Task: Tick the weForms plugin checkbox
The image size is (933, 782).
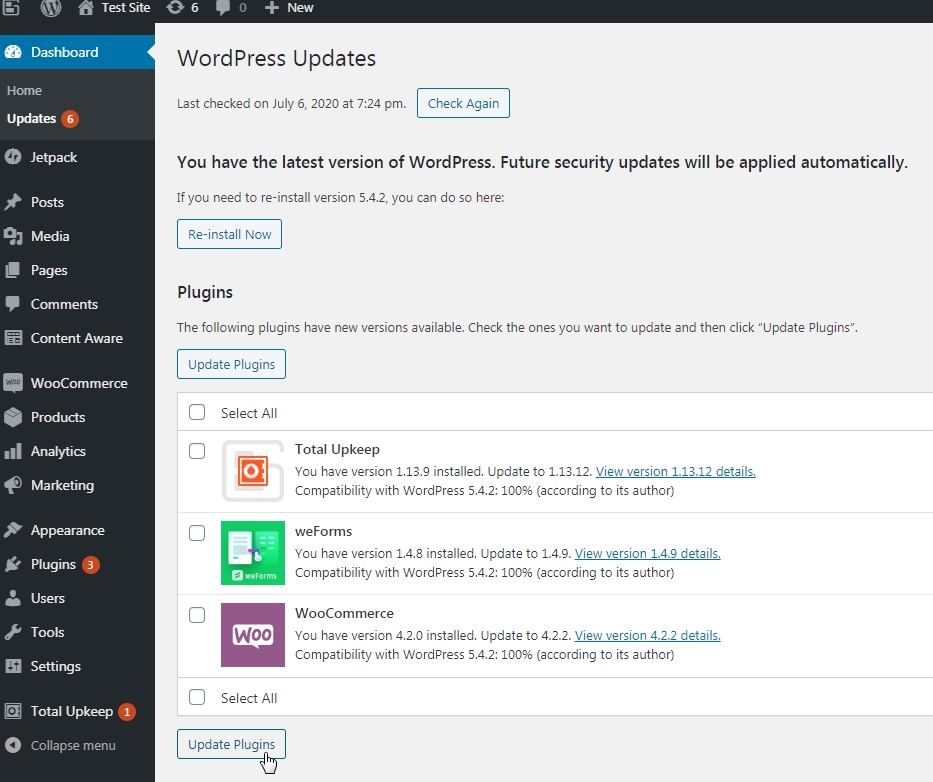Action: pyautogui.click(x=197, y=533)
